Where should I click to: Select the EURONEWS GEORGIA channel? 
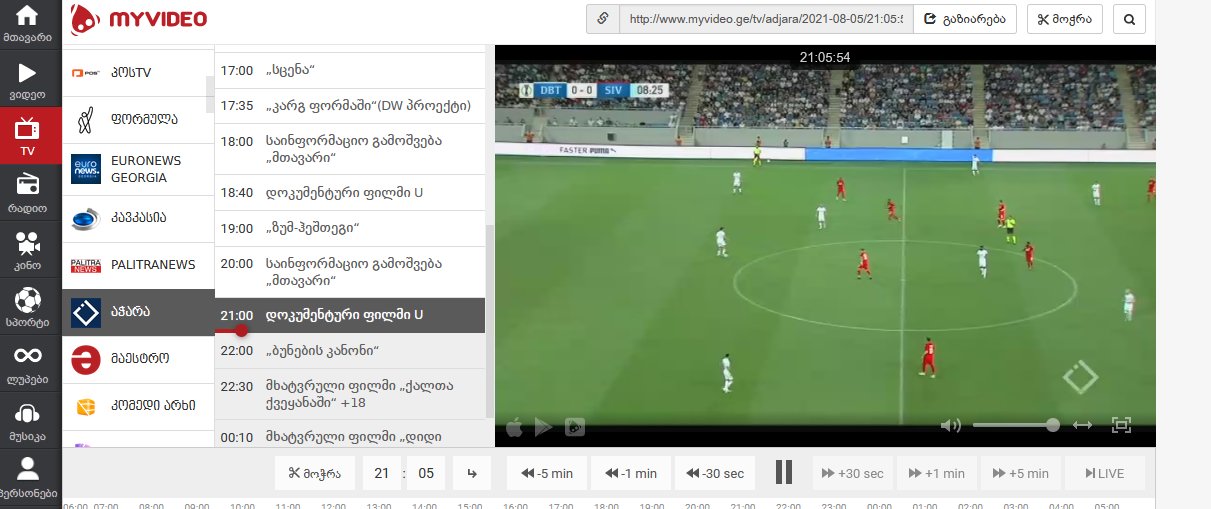point(138,169)
